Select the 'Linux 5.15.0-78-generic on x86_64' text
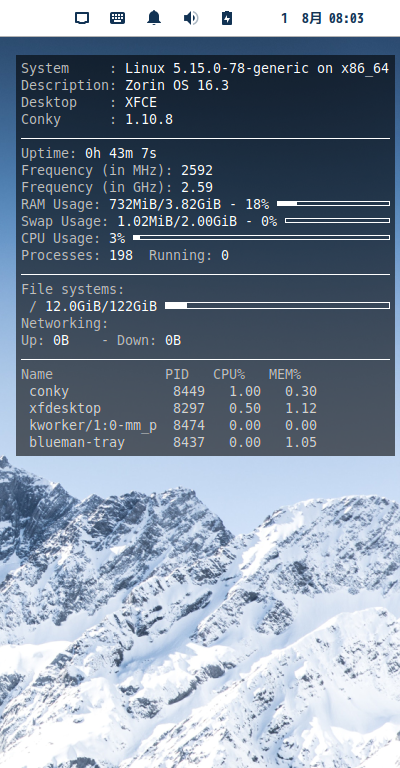The height and width of the screenshot is (768, 400). [x=257, y=69]
